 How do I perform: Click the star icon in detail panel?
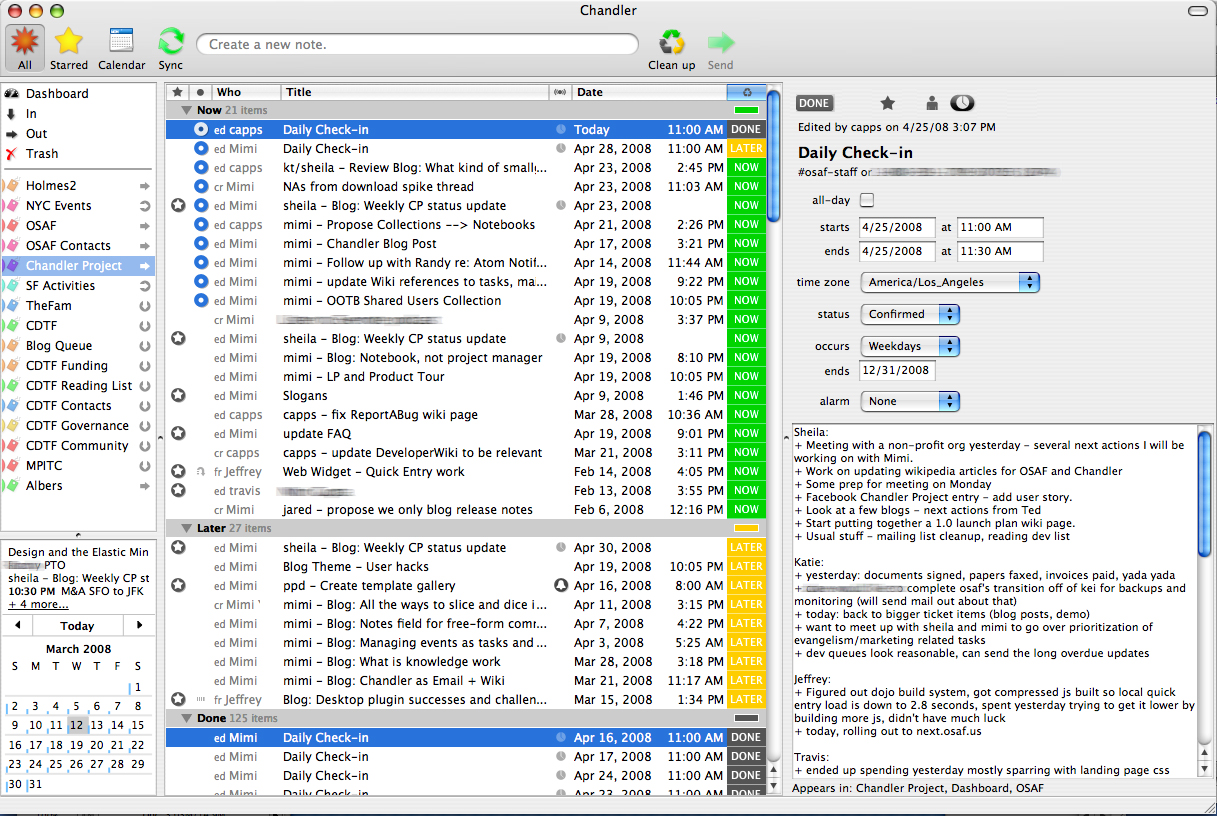click(887, 103)
